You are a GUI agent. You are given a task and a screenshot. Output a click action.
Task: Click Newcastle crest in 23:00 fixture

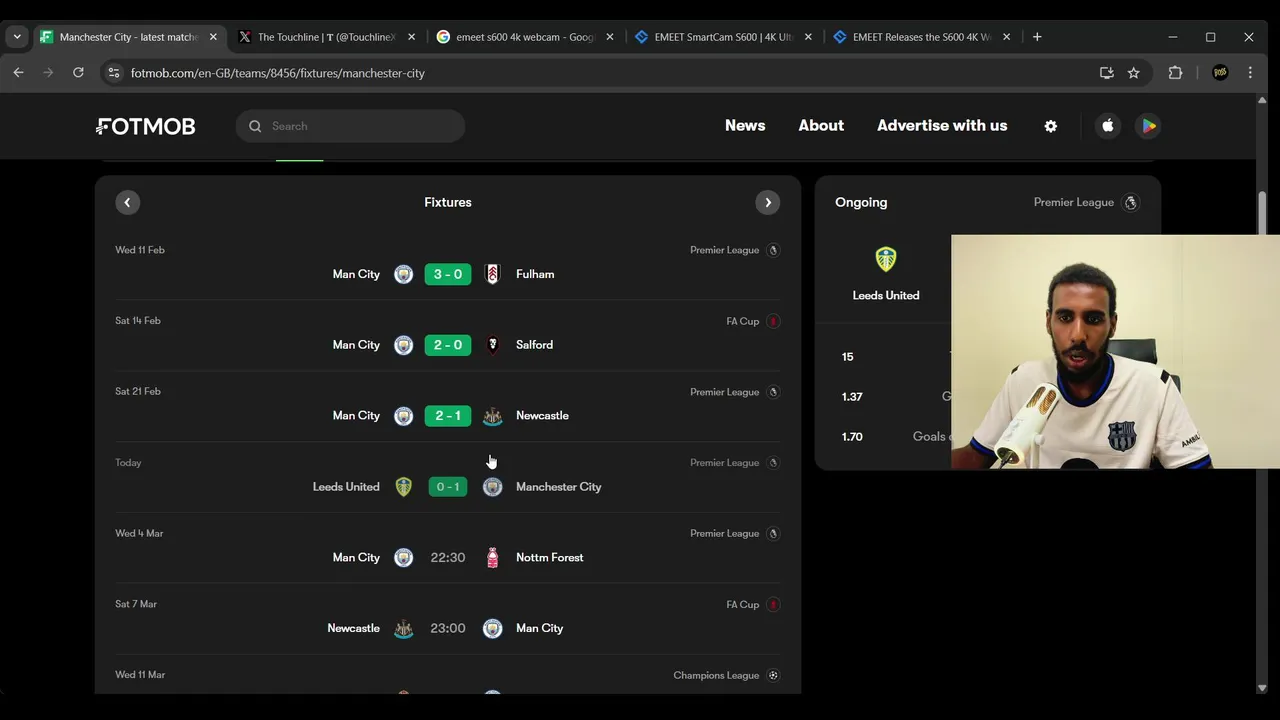(403, 628)
